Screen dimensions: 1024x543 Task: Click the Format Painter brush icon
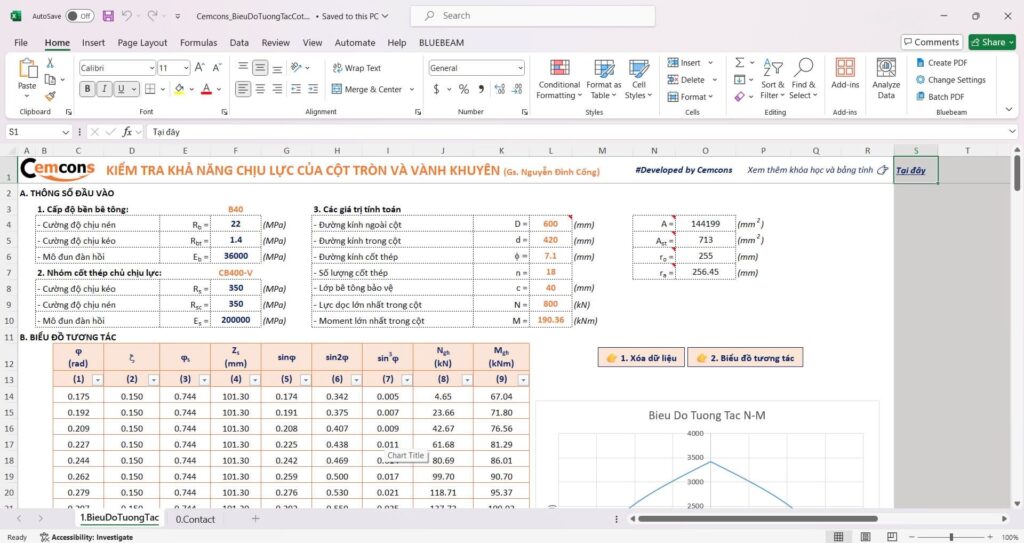50,96
